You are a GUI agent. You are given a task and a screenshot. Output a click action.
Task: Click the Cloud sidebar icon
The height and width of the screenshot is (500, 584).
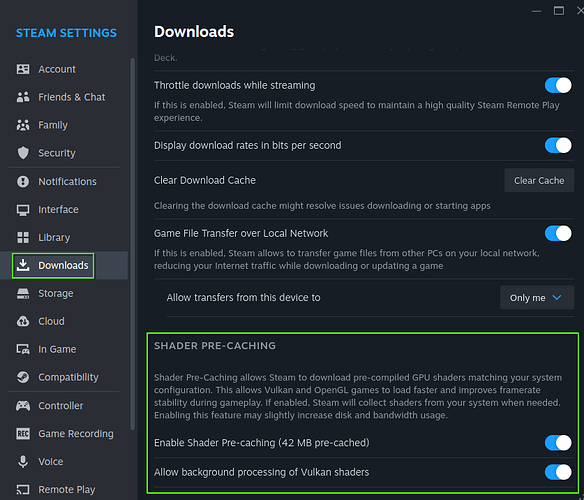point(23,321)
